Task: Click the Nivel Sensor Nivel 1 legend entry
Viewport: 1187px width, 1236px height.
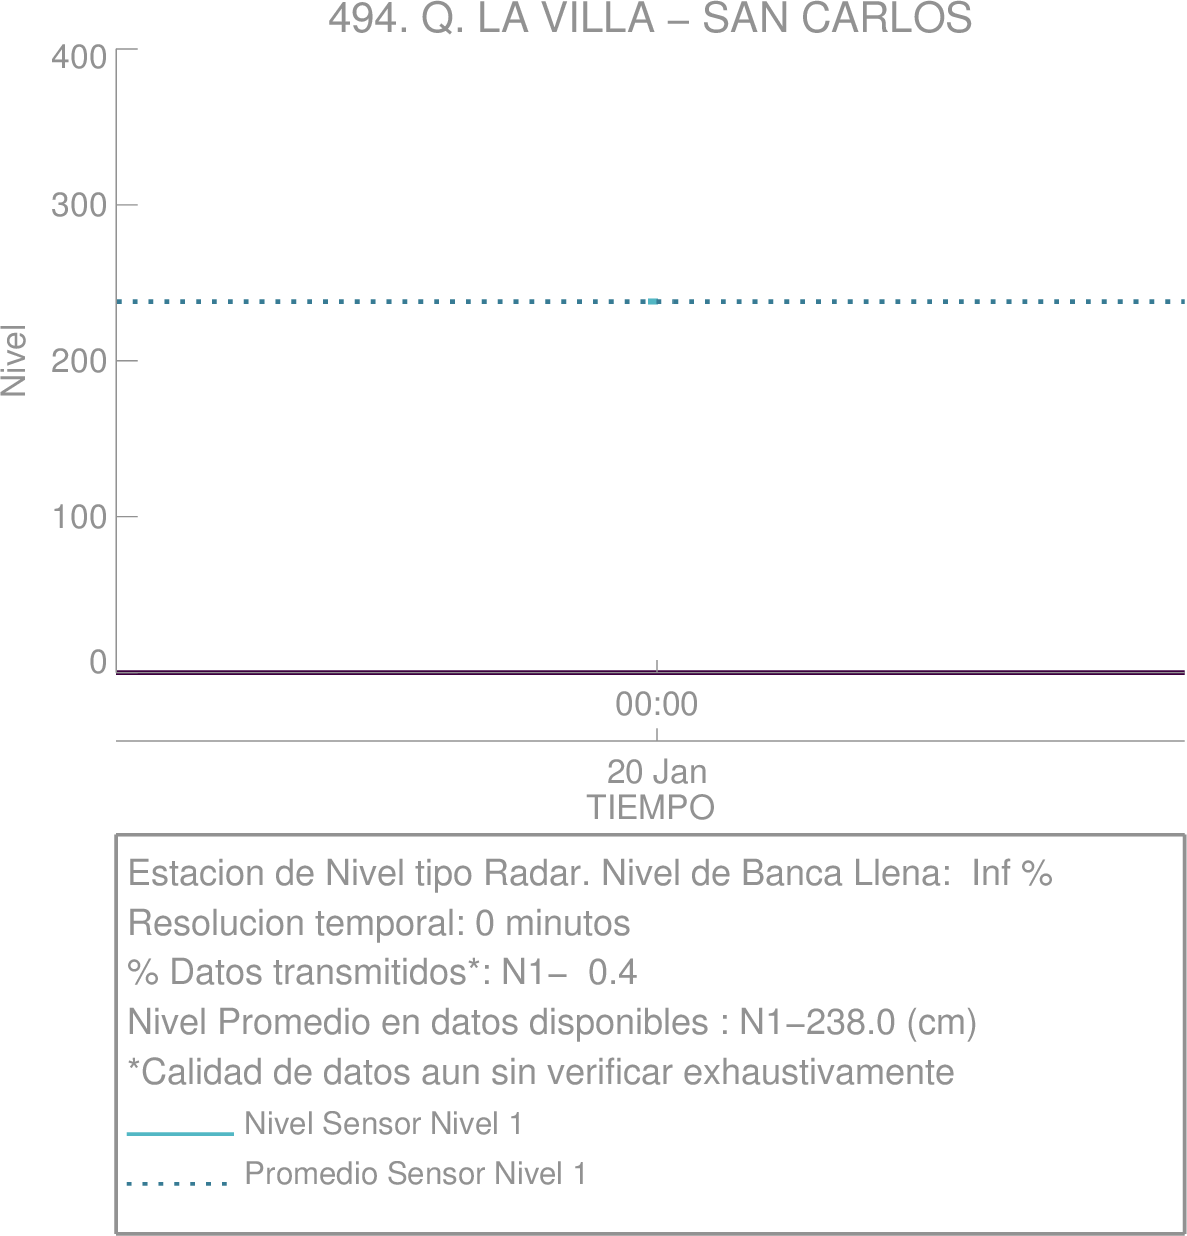Action: tap(384, 1124)
